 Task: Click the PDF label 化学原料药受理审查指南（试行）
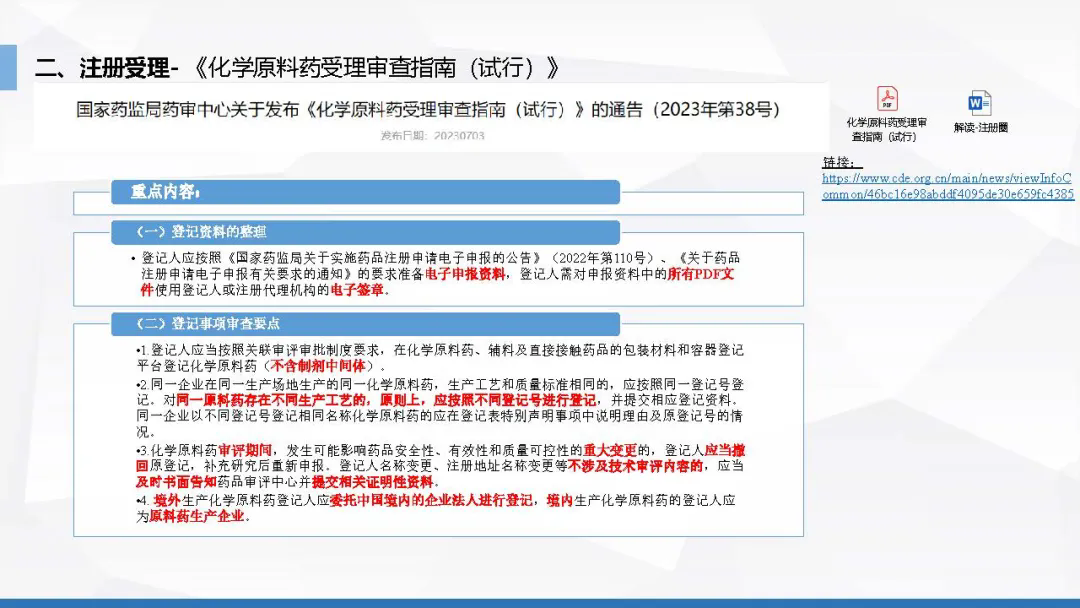coord(886,129)
